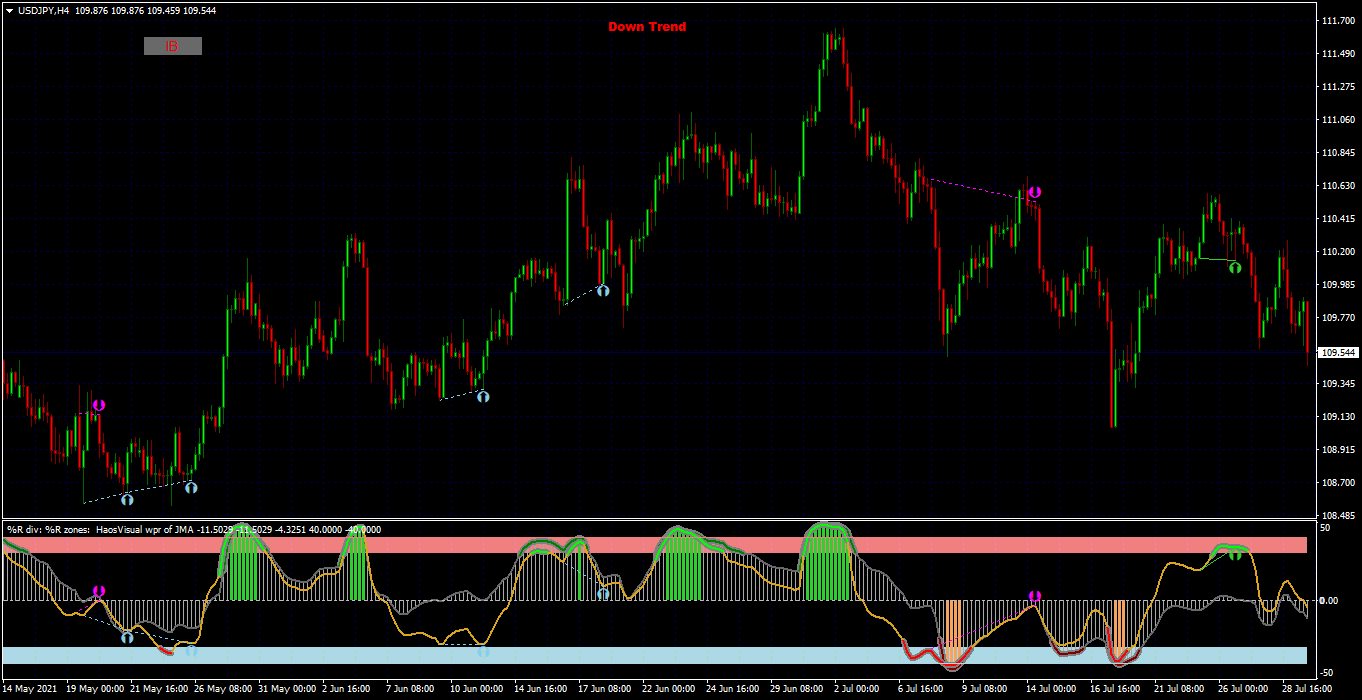This screenshot has height=700, width=1362.
Task: Click price scale value 109.130
Action: (x=1337, y=417)
